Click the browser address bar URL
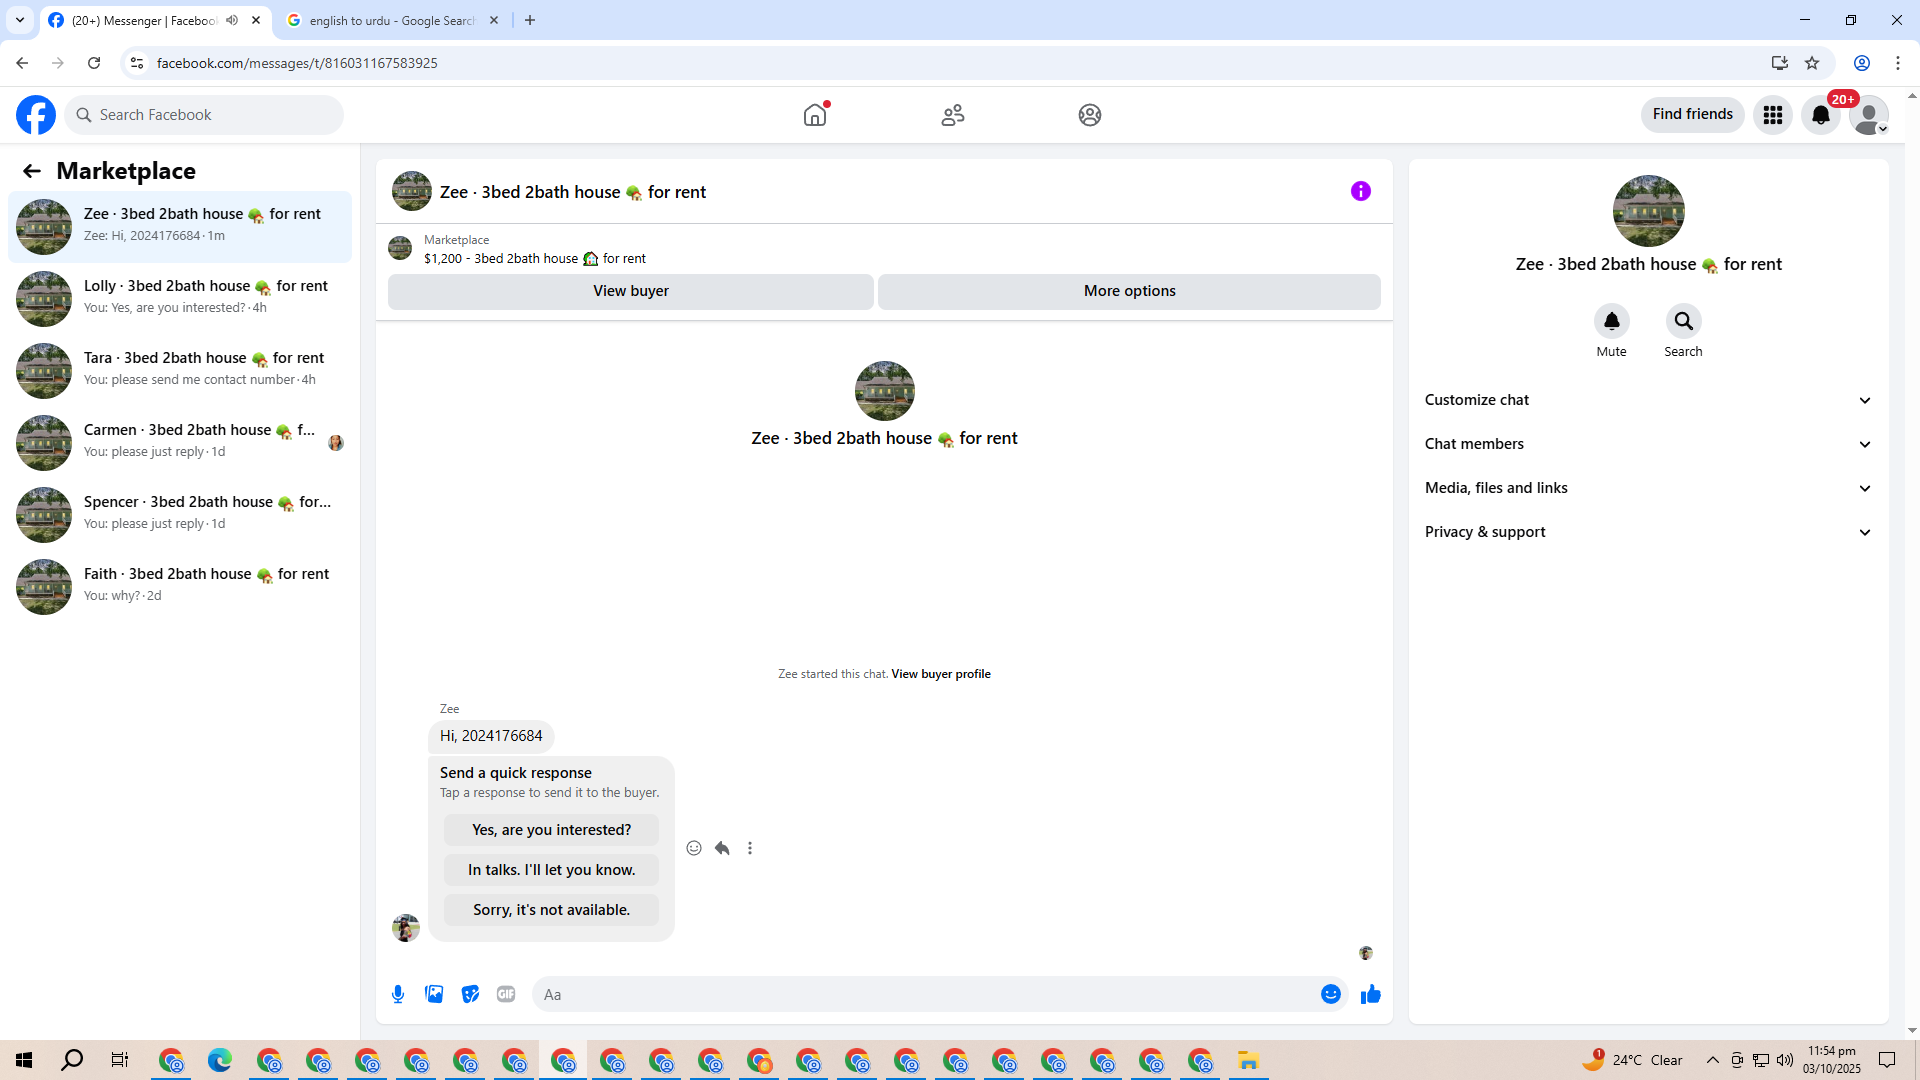Image resolution: width=1920 pixels, height=1080 pixels. click(297, 63)
